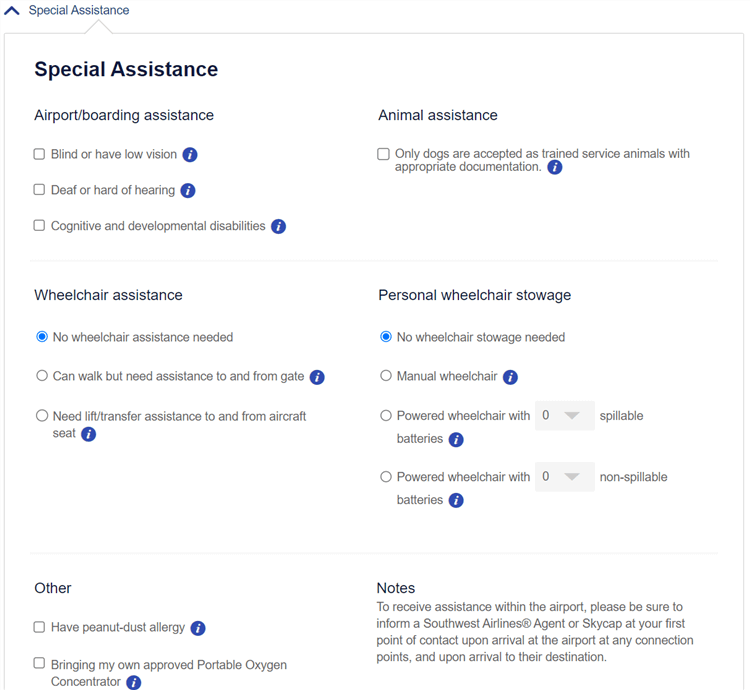Click info icon for lift/transfer assistance to seat
750x690 pixels.
89,434
